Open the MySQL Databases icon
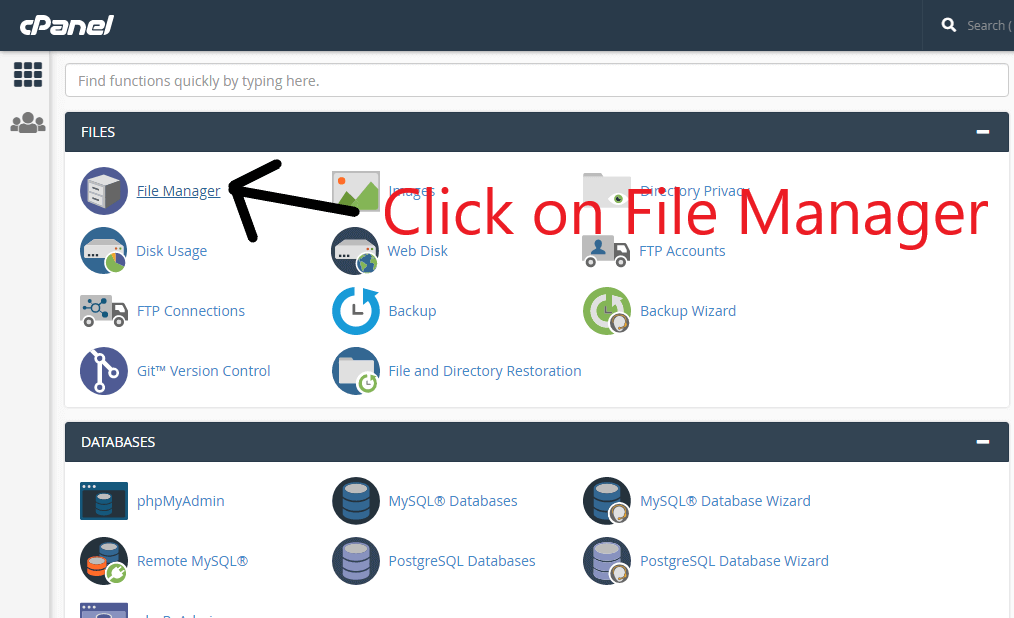This screenshot has width=1014, height=618. pyautogui.click(x=356, y=501)
